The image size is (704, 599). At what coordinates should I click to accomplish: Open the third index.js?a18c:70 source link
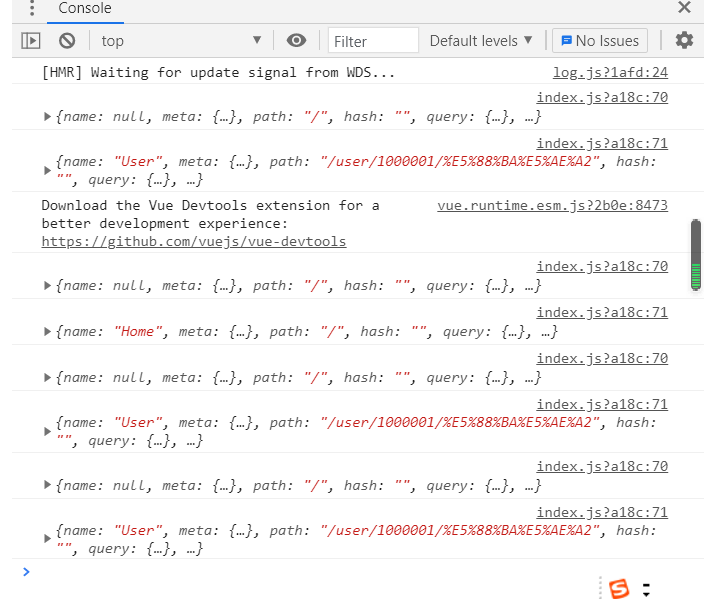(x=602, y=358)
